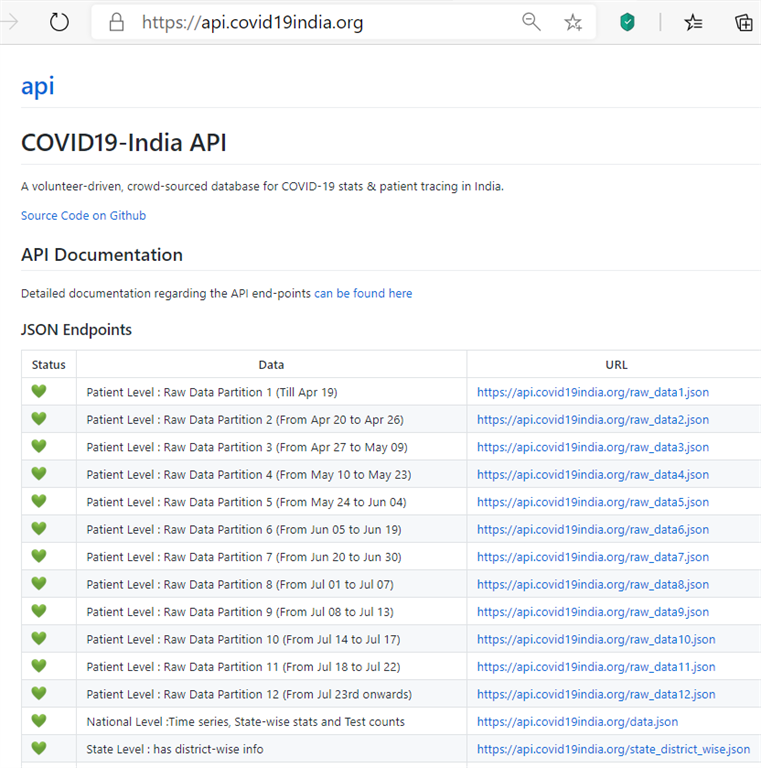Open the raw_data7.json URL
This screenshot has height=768, width=761.
[x=593, y=557]
